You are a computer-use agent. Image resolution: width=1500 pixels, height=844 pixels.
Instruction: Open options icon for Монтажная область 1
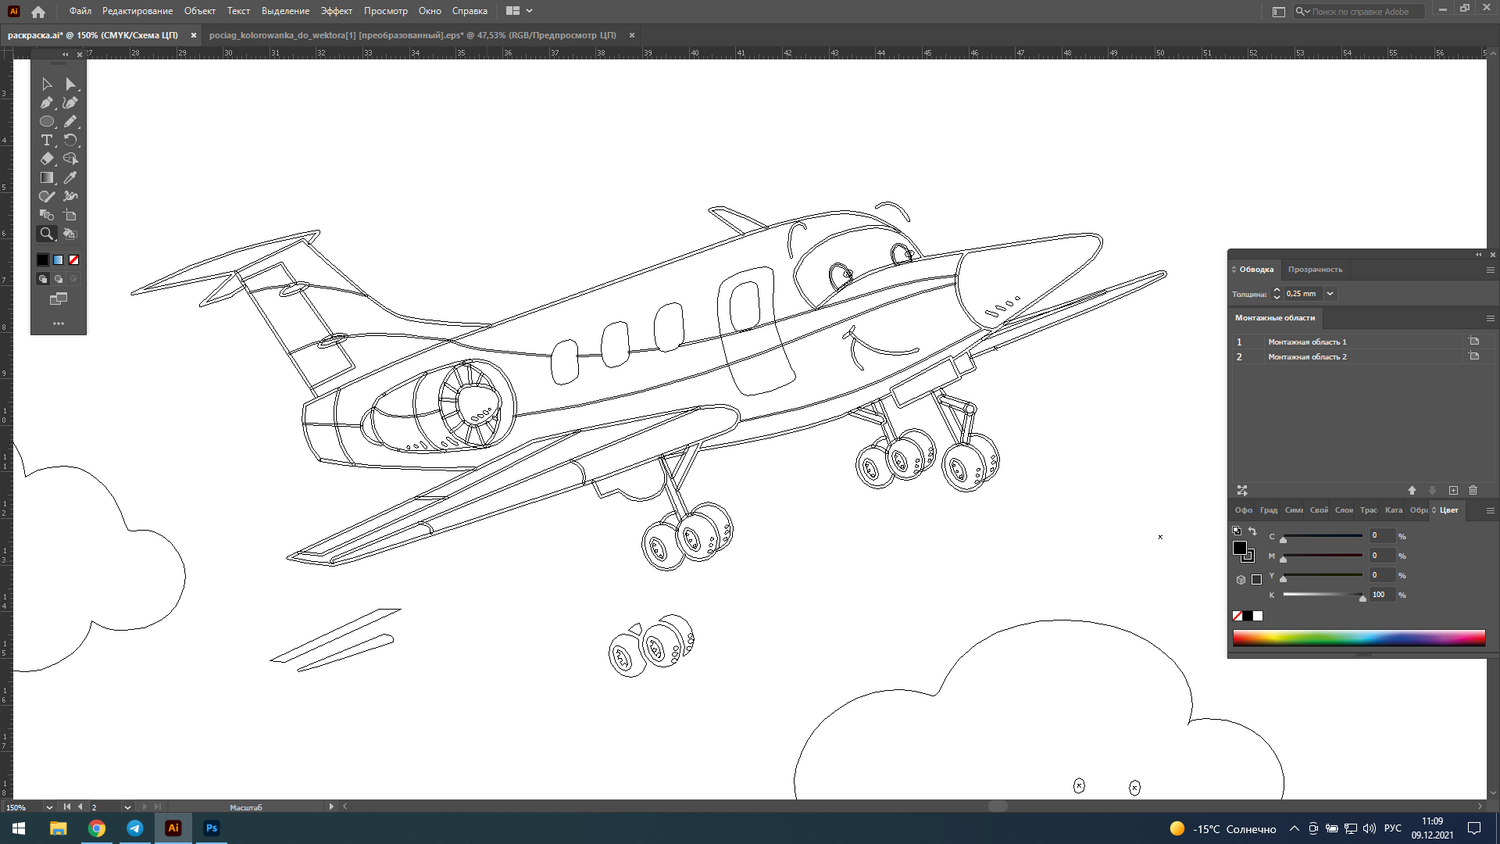click(1474, 342)
